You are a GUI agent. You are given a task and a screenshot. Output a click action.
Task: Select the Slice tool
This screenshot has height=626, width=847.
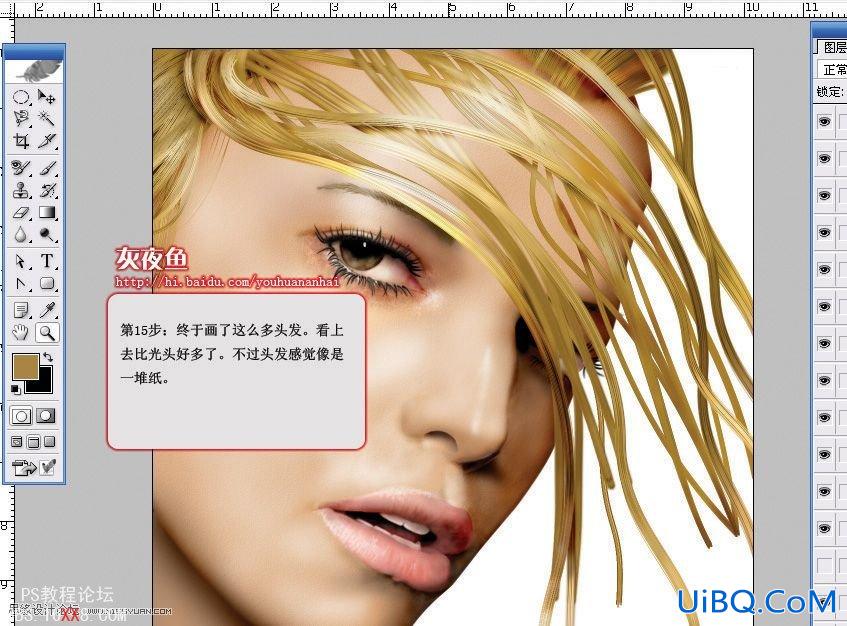[x=46, y=141]
